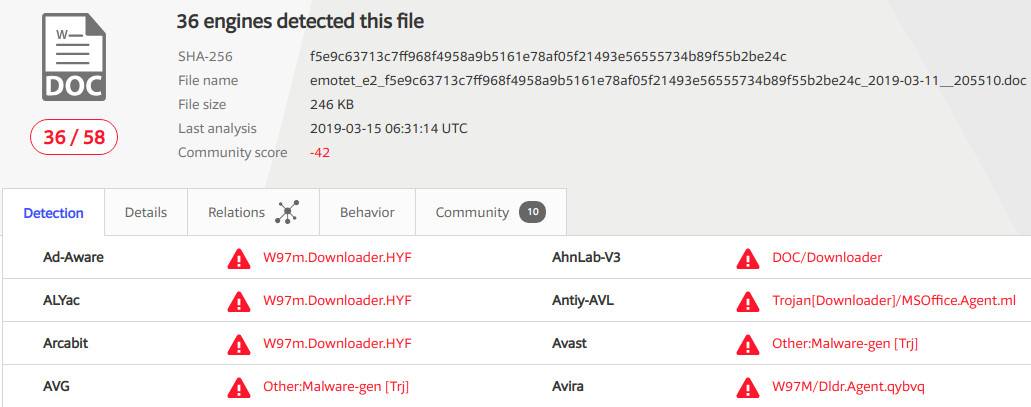1031x407 pixels.
Task: Open the Community tab
Action: pos(491,212)
